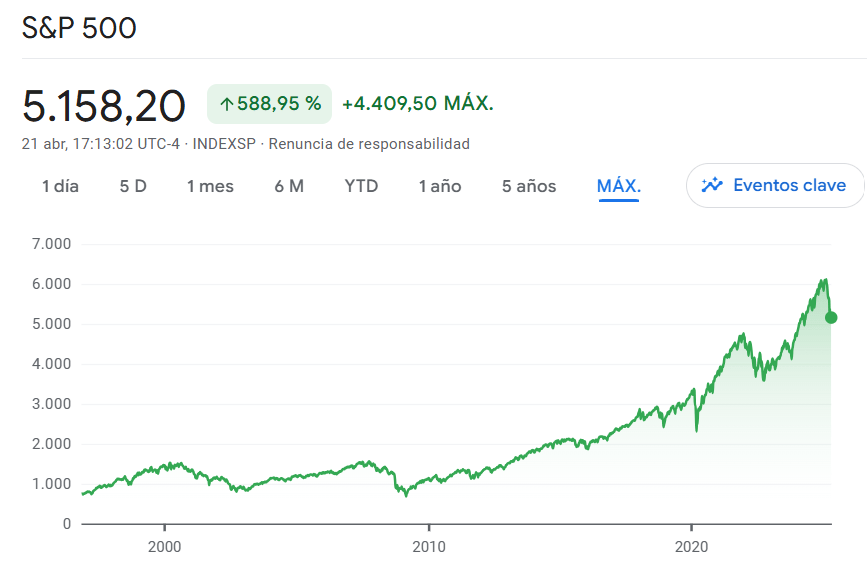Select the YTD range tab
The width and height of the screenshot is (867, 571).
(361, 186)
